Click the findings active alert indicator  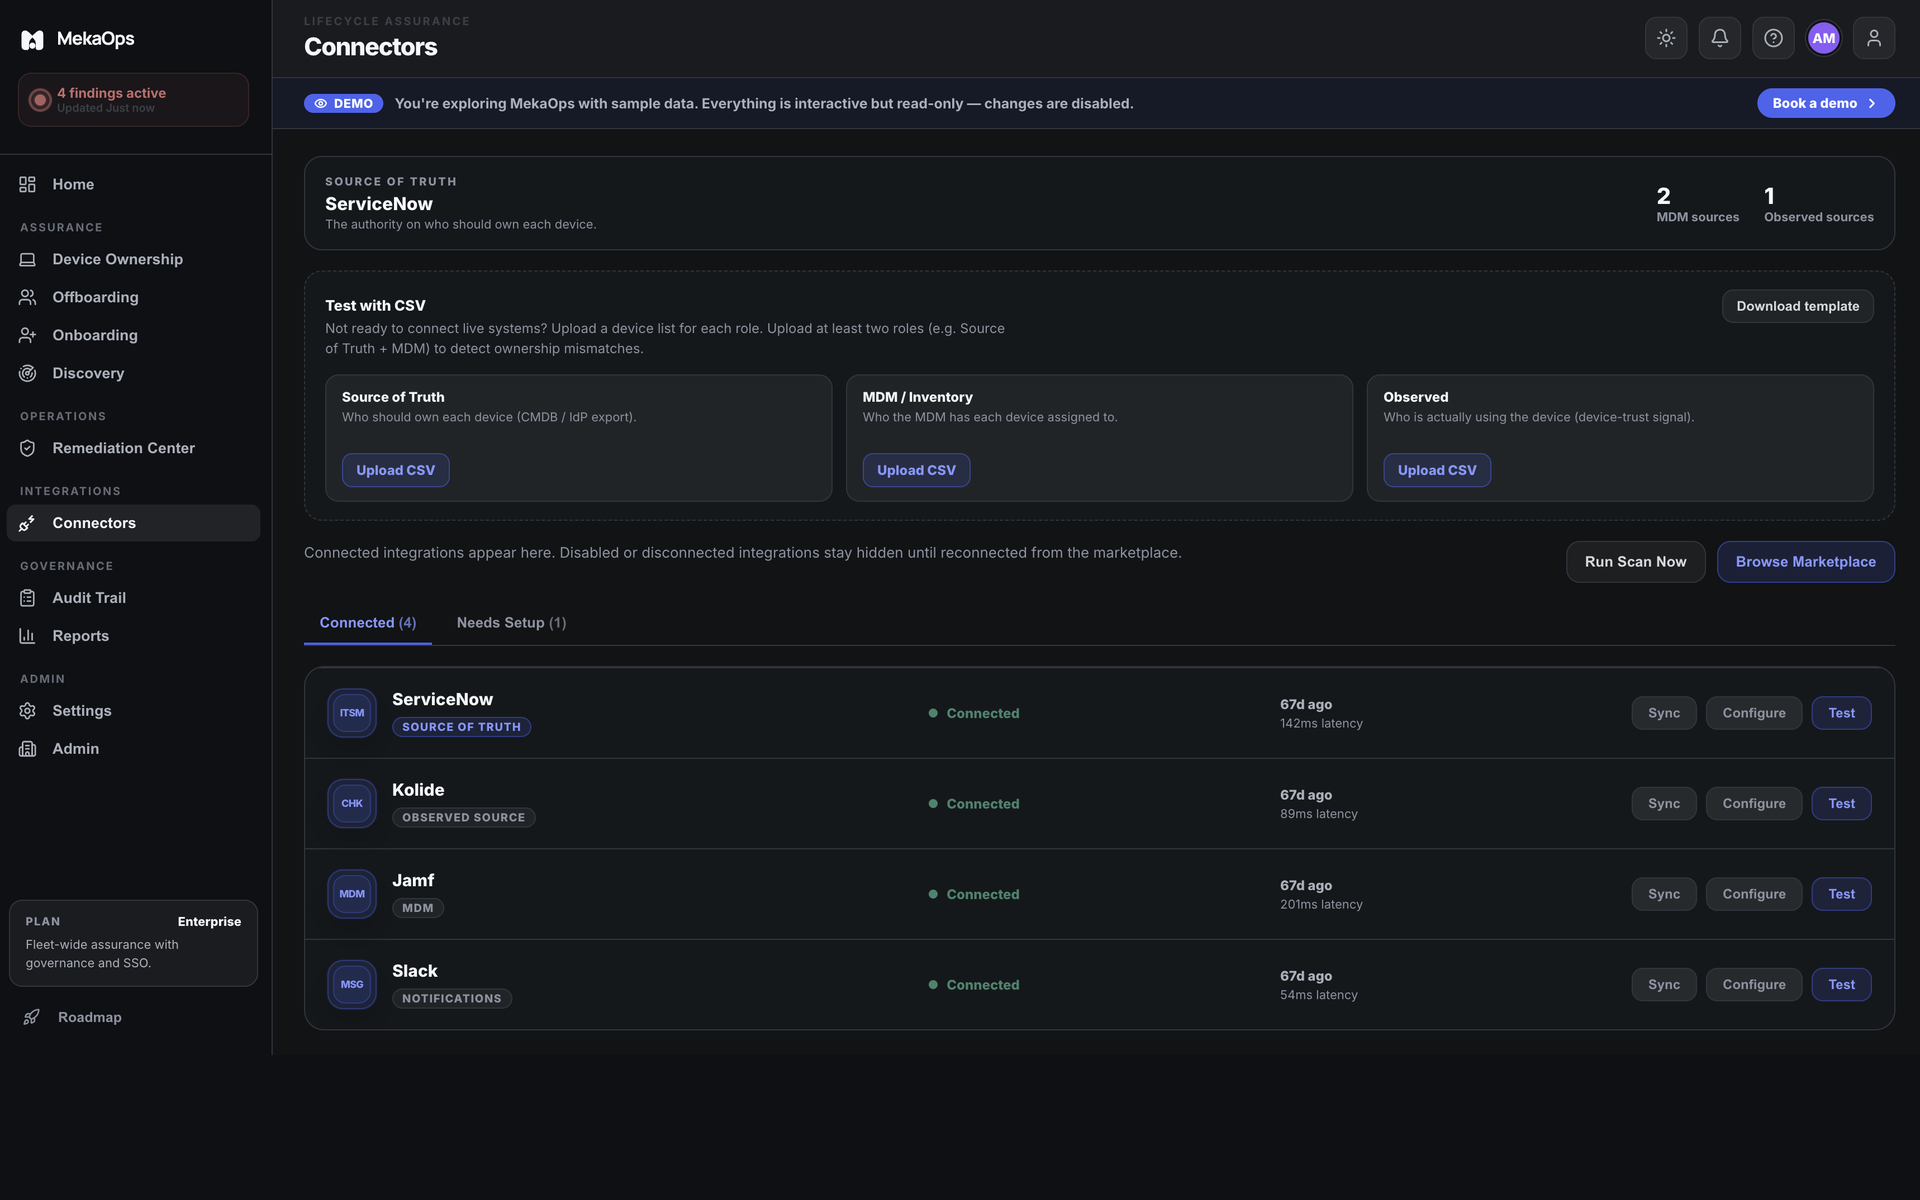pyautogui.click(x=133, y=99)
